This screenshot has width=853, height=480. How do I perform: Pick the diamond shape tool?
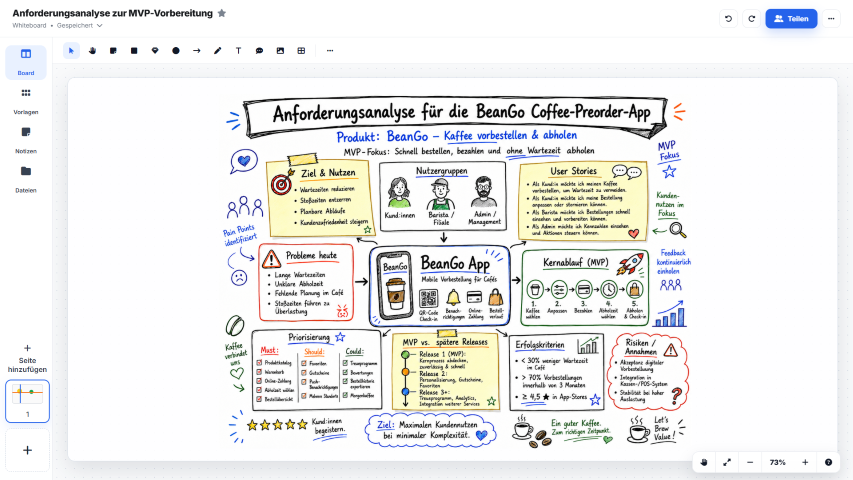[x=155, y=51]
